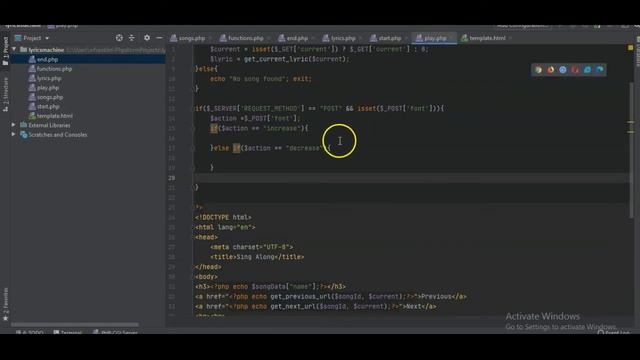Toggle the Favorites tool window side tab

pos(5,304)
